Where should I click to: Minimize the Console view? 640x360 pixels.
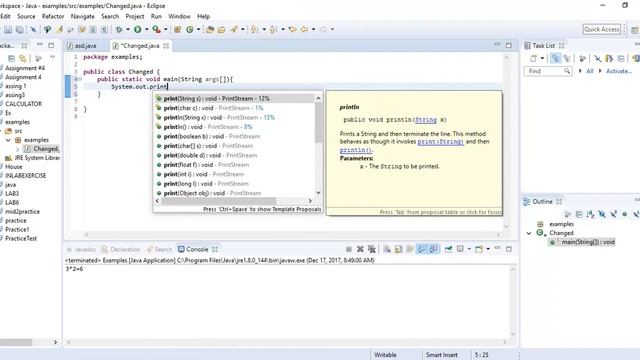click(497, 249)
